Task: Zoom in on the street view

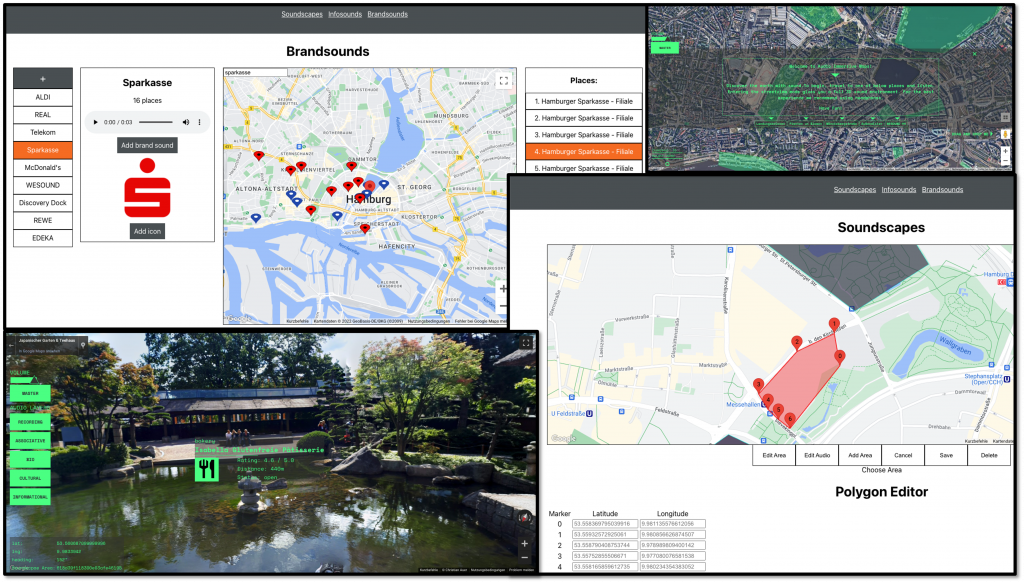Action: click(x=524, y=543)
